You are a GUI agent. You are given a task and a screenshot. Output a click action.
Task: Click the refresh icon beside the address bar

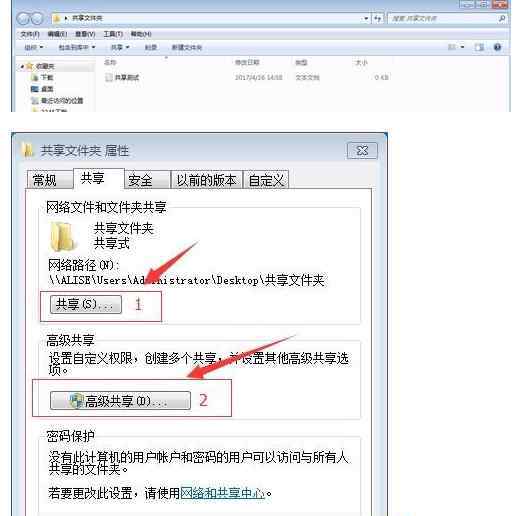coord(378,18)
